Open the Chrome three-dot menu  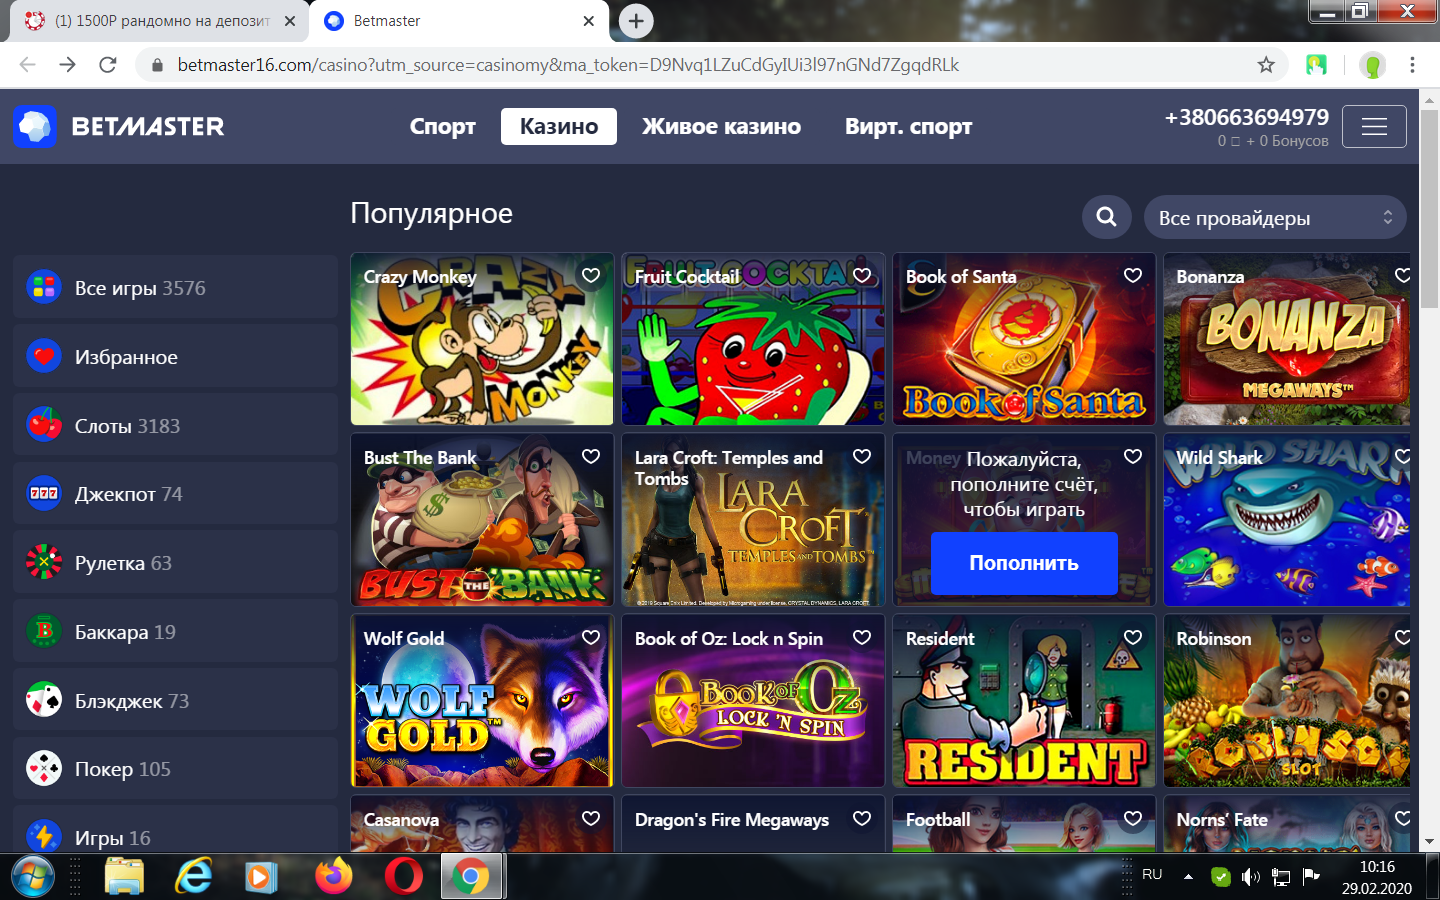pos(1412,65)
